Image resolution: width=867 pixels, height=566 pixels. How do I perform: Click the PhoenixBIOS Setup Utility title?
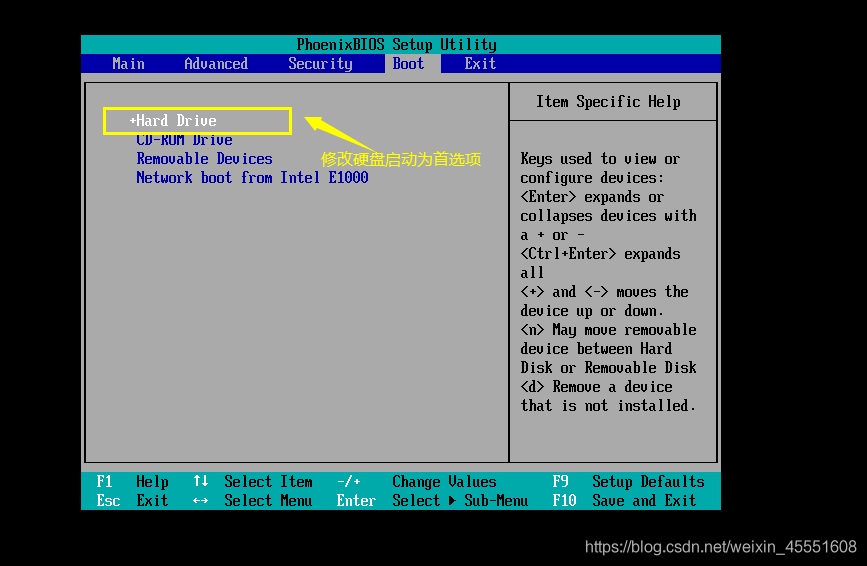396,44
